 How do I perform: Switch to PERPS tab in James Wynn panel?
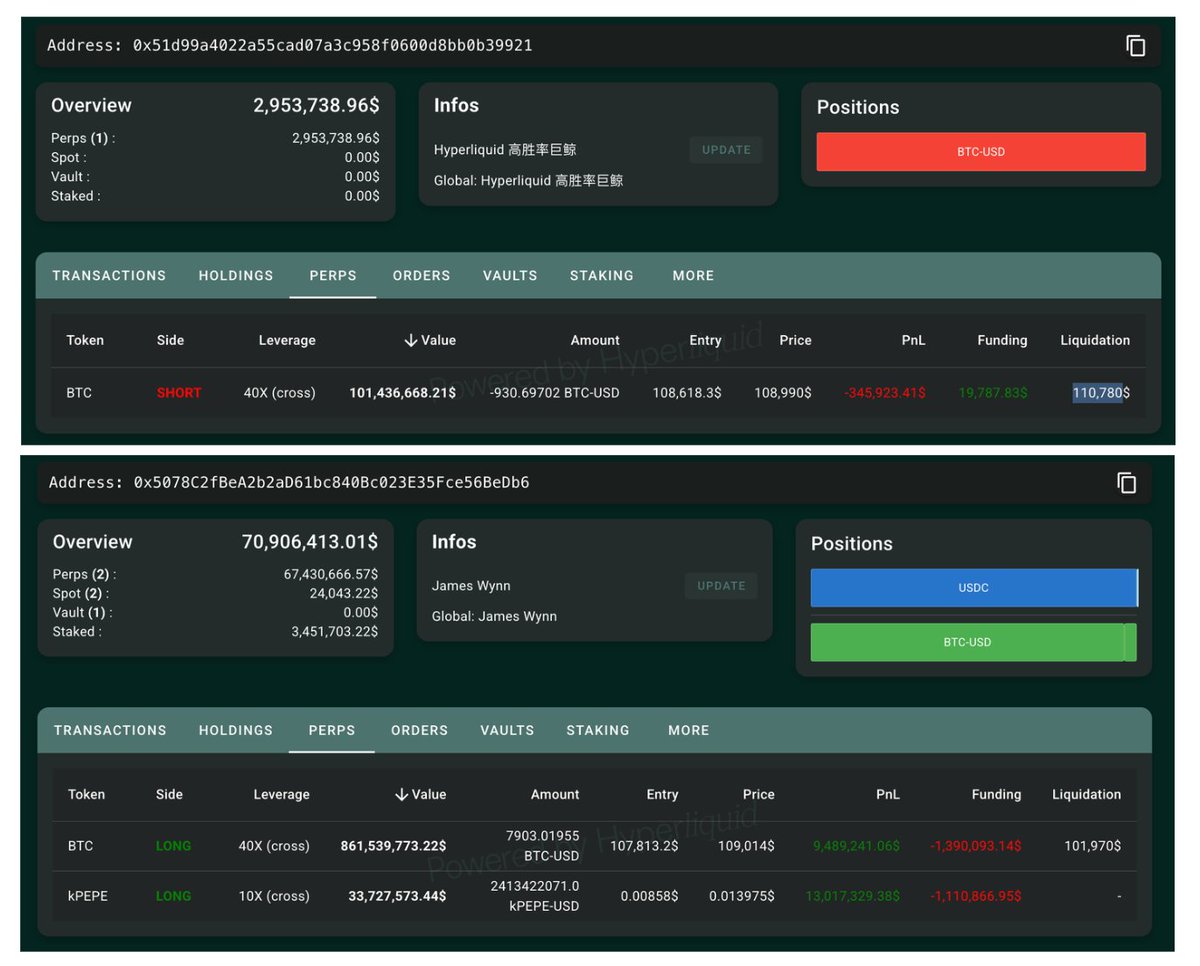click(x=332, y=730)
